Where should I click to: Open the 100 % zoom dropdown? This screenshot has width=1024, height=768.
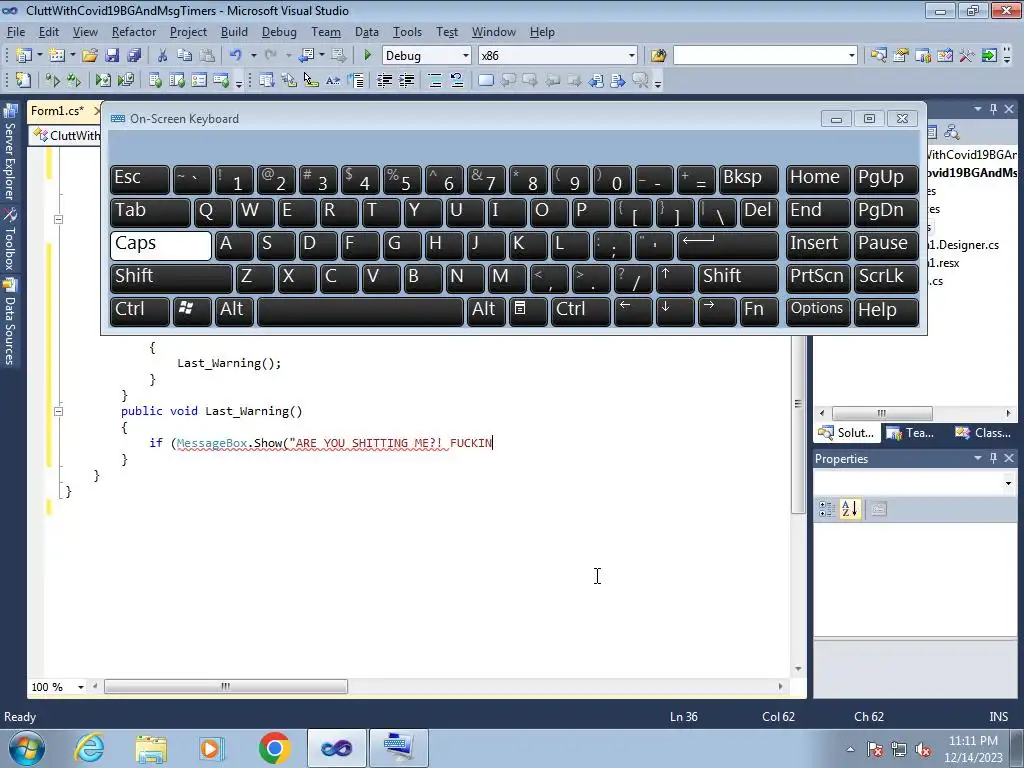80,687
